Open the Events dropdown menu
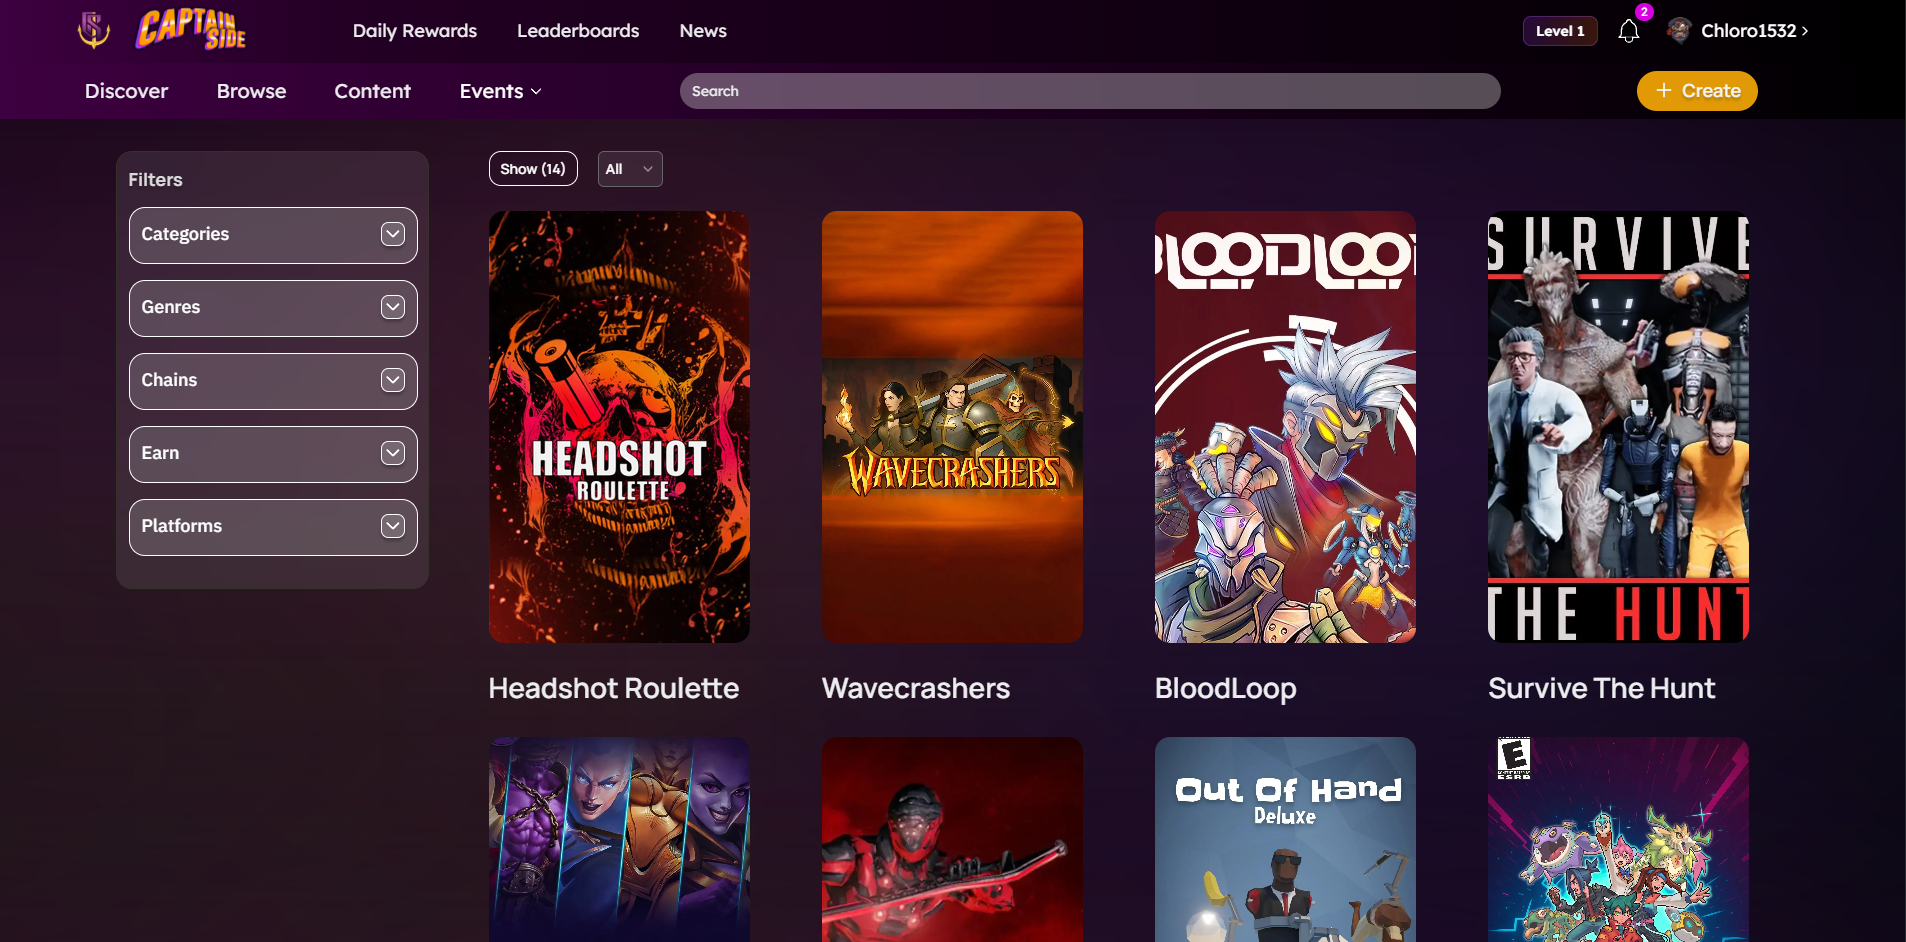The height and width of the screenshot is (942, 1906). click(500, 91)
